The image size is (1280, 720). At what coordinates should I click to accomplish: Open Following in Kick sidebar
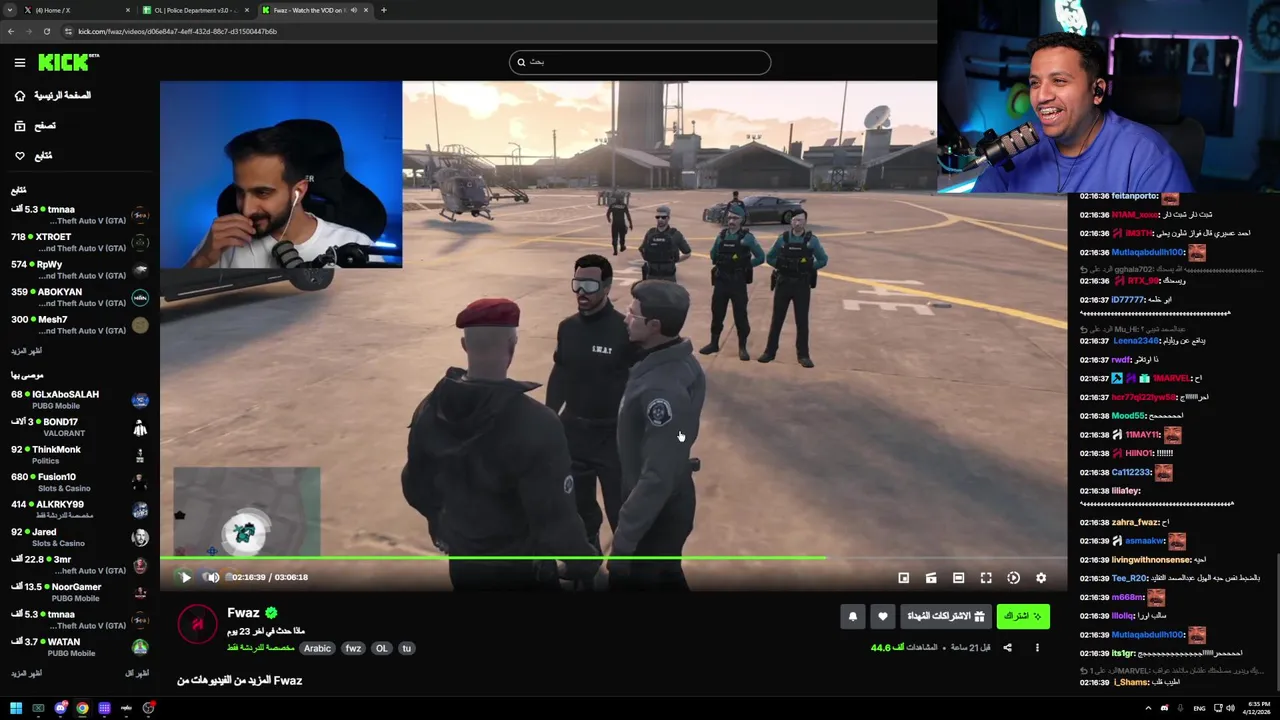tap(33, 155)
